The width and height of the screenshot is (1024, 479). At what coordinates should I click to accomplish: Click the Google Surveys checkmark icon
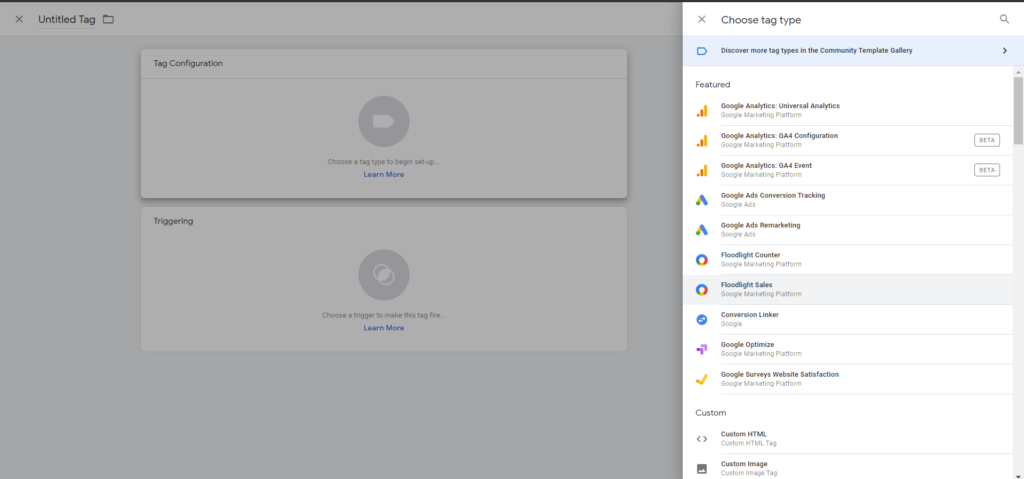pyautogui.click(x=701, y=379)
